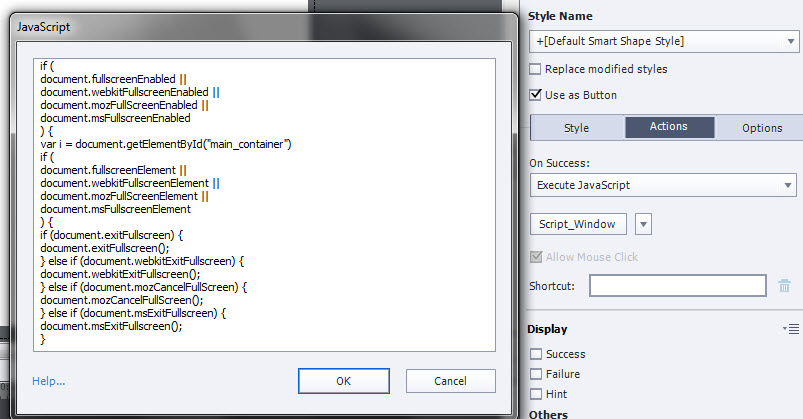This screenshot has width=803, height=419.
Task: Open the dropdown arrow next to Script_Window
Action: [x=643, y=224]
